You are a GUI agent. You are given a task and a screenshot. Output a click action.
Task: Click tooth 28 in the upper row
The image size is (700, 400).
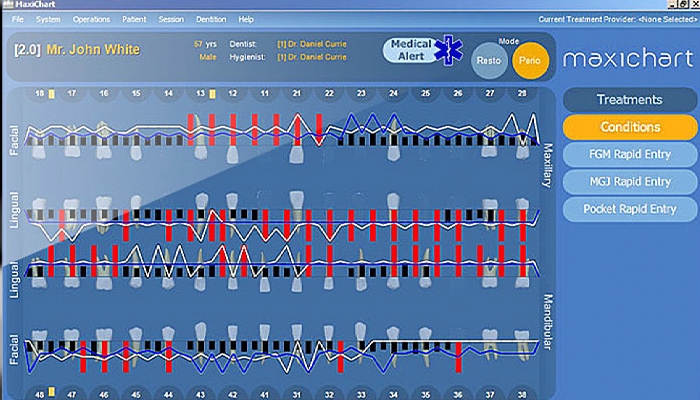[x=520, y=93]
